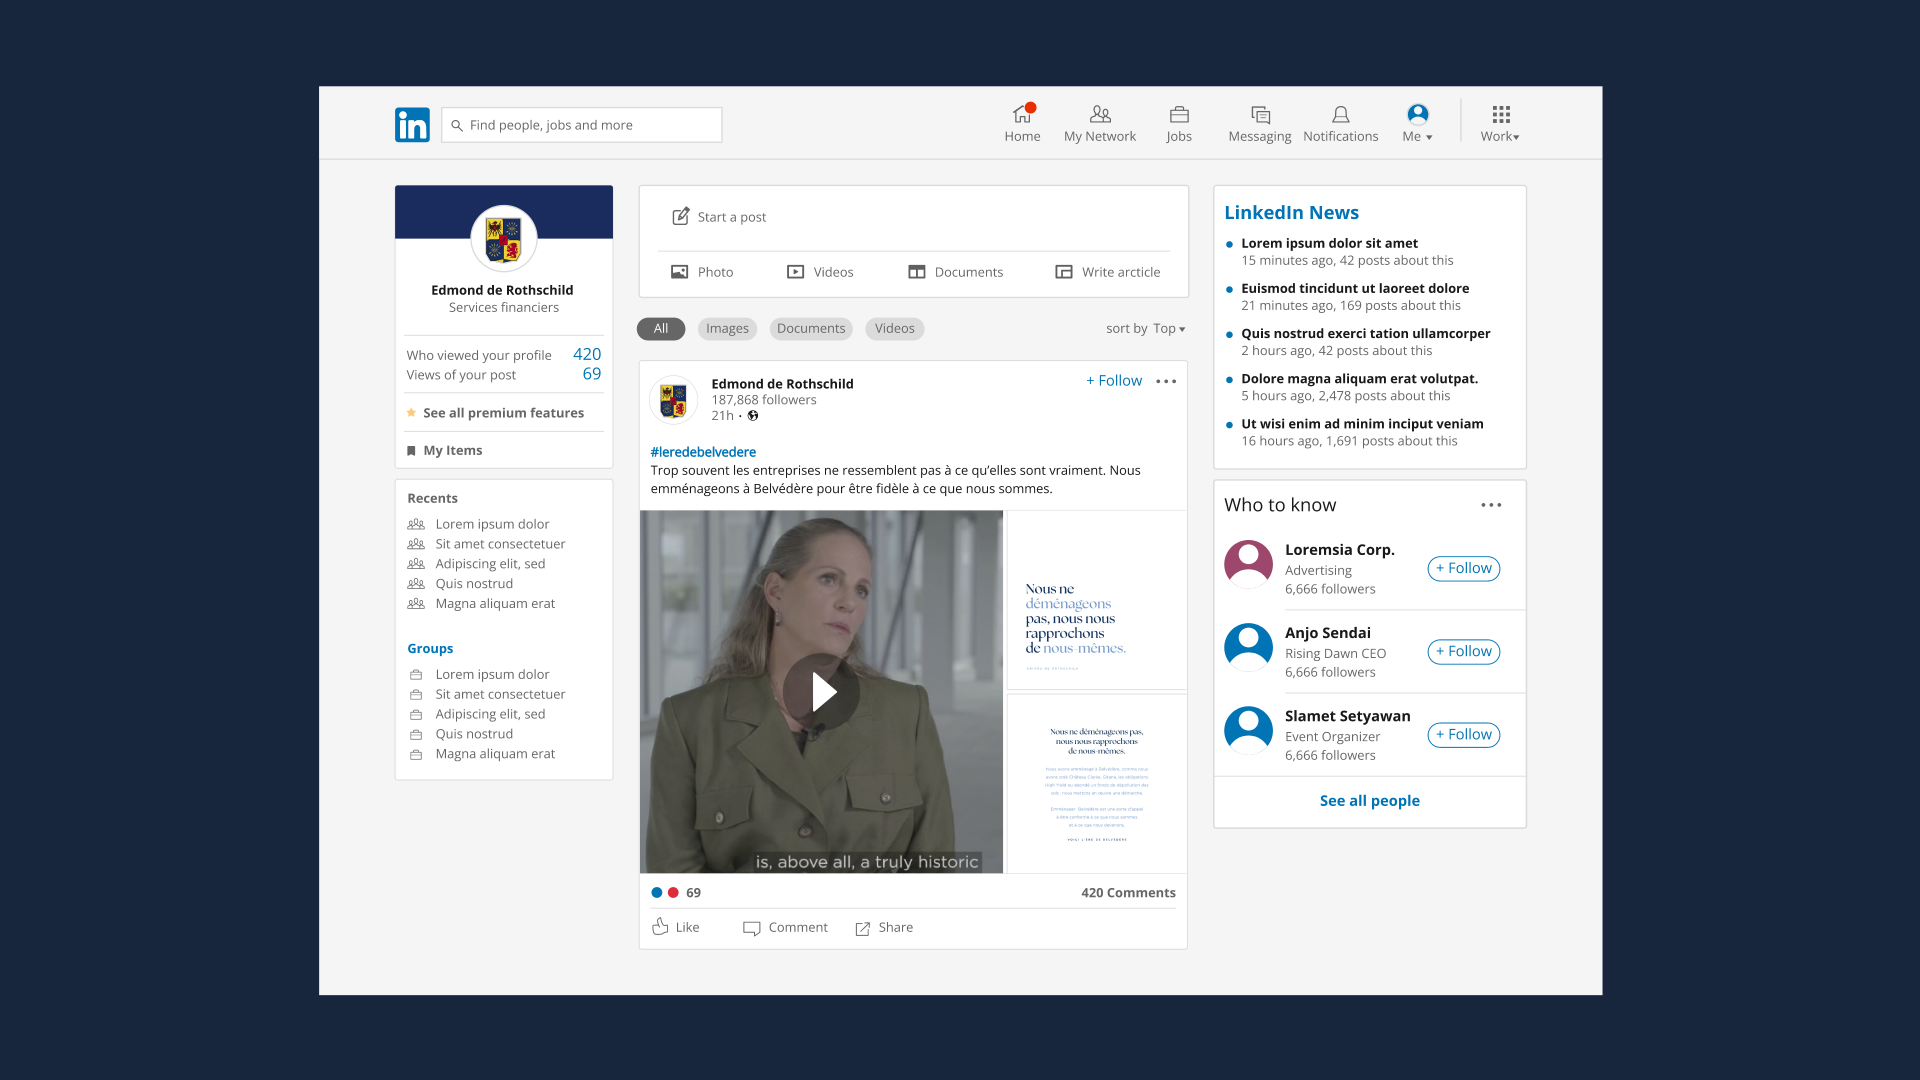This screenshot has height=1080, width=1920.
Task: Play the post video
Action: [821, 692]
